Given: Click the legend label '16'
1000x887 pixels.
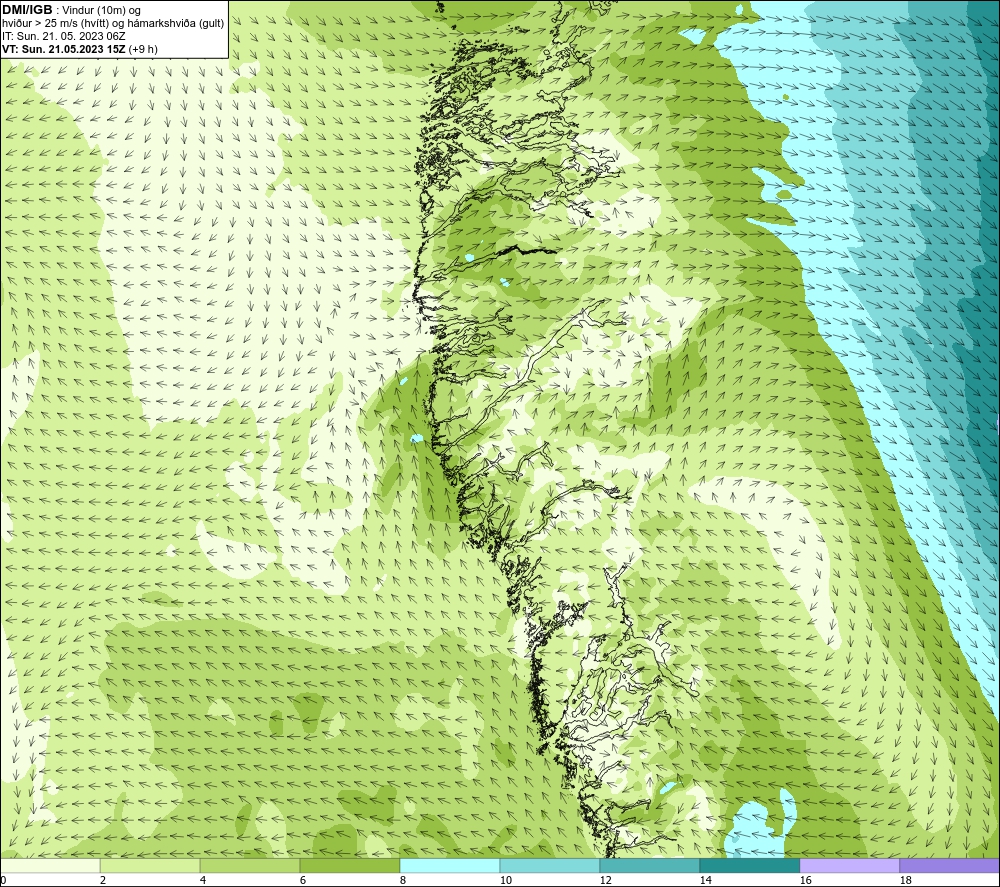Looking at the screenshot, I should click(x=805, y=881).
